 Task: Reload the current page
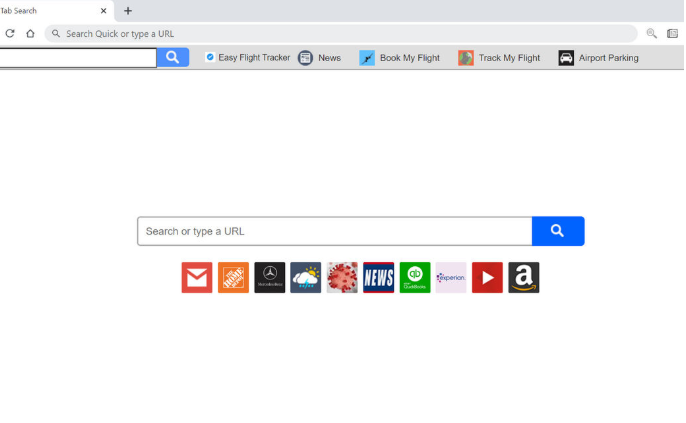10,34
